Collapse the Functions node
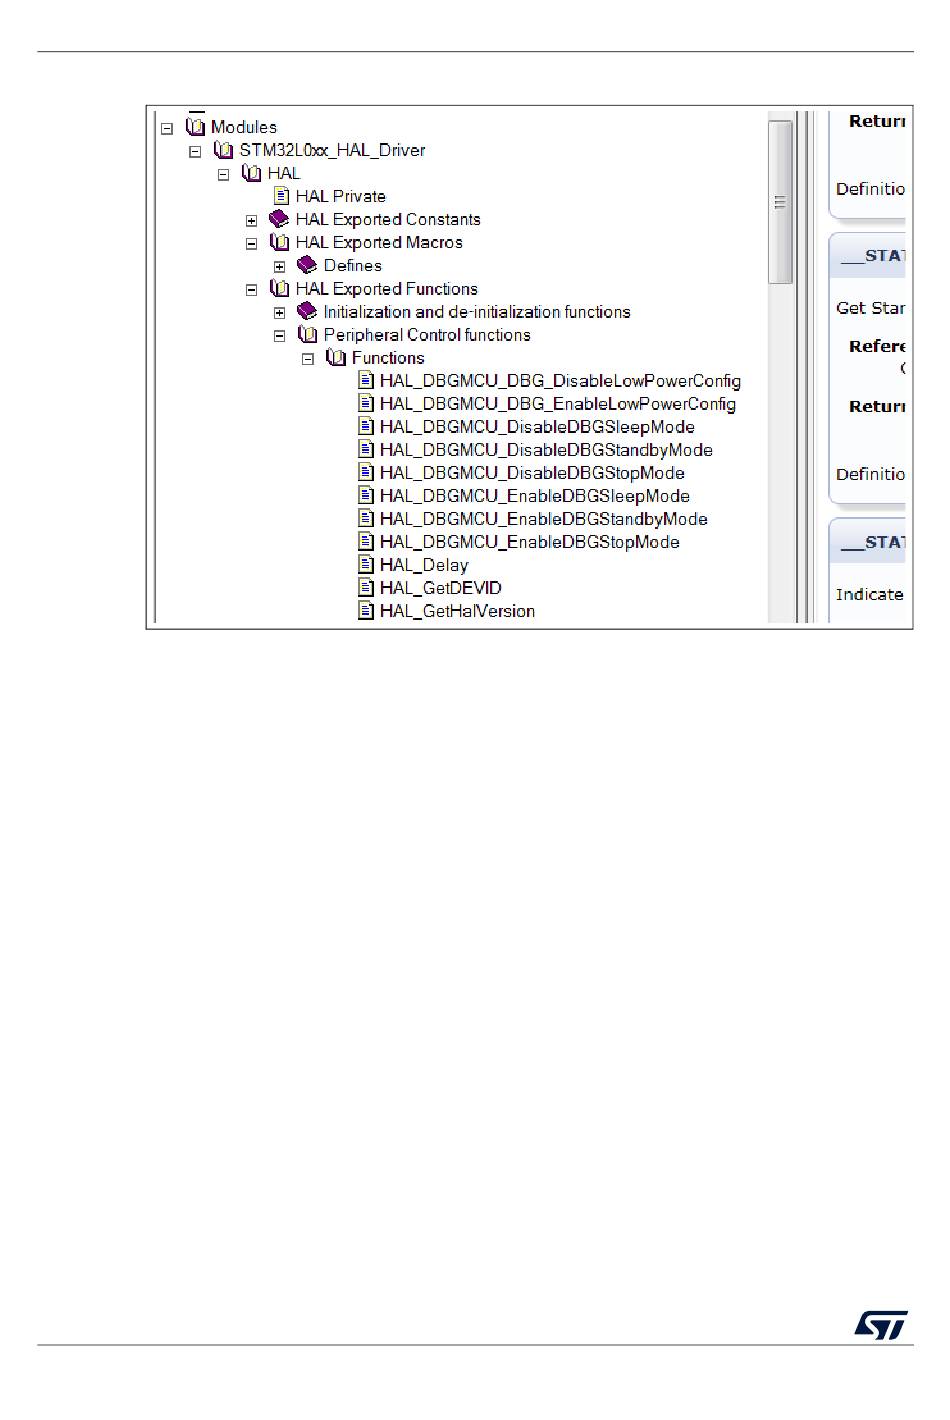This screenshot has width=950, height=1420. (308, 359)
